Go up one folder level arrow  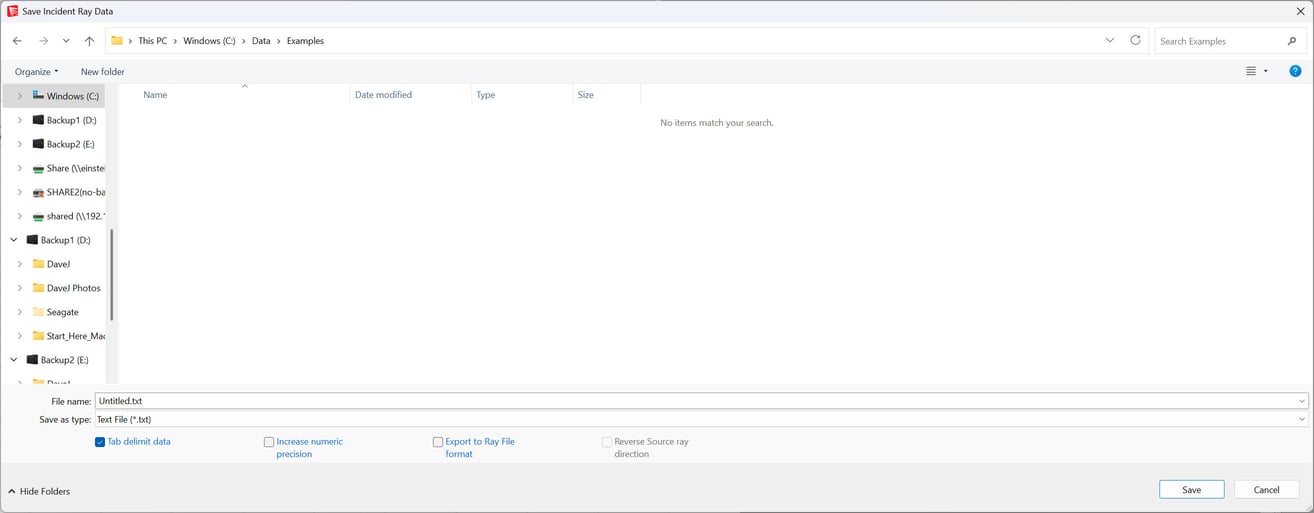click(89, 41)
